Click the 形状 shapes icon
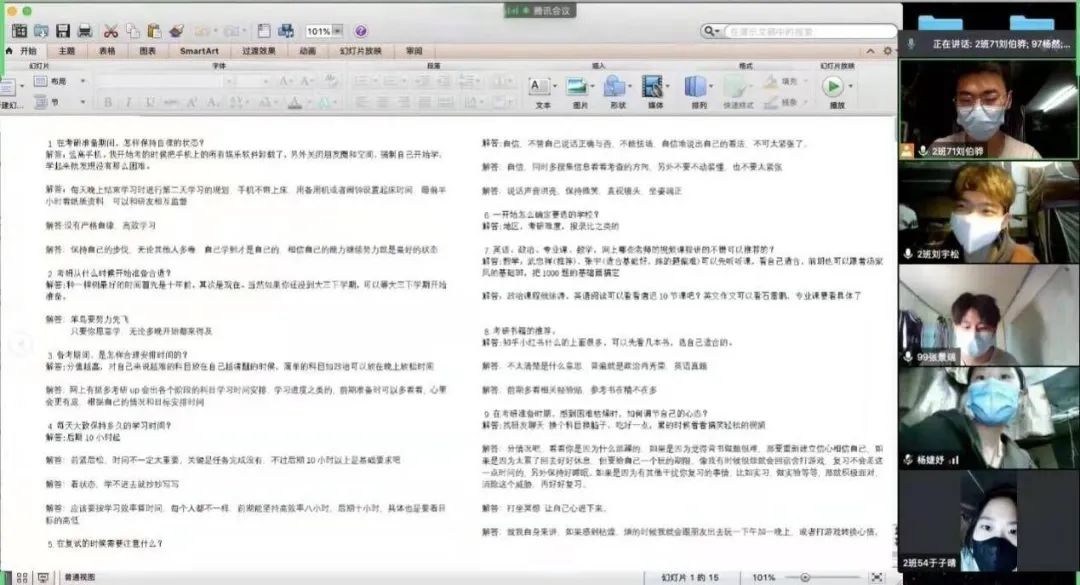 coord(618,89)
